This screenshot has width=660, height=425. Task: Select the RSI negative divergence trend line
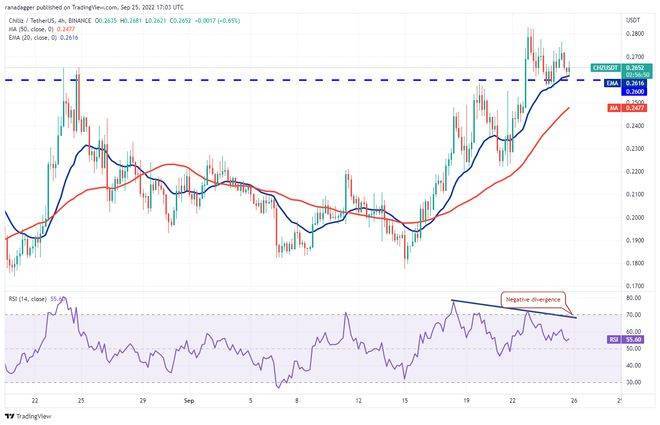click(x=510, y=309)
